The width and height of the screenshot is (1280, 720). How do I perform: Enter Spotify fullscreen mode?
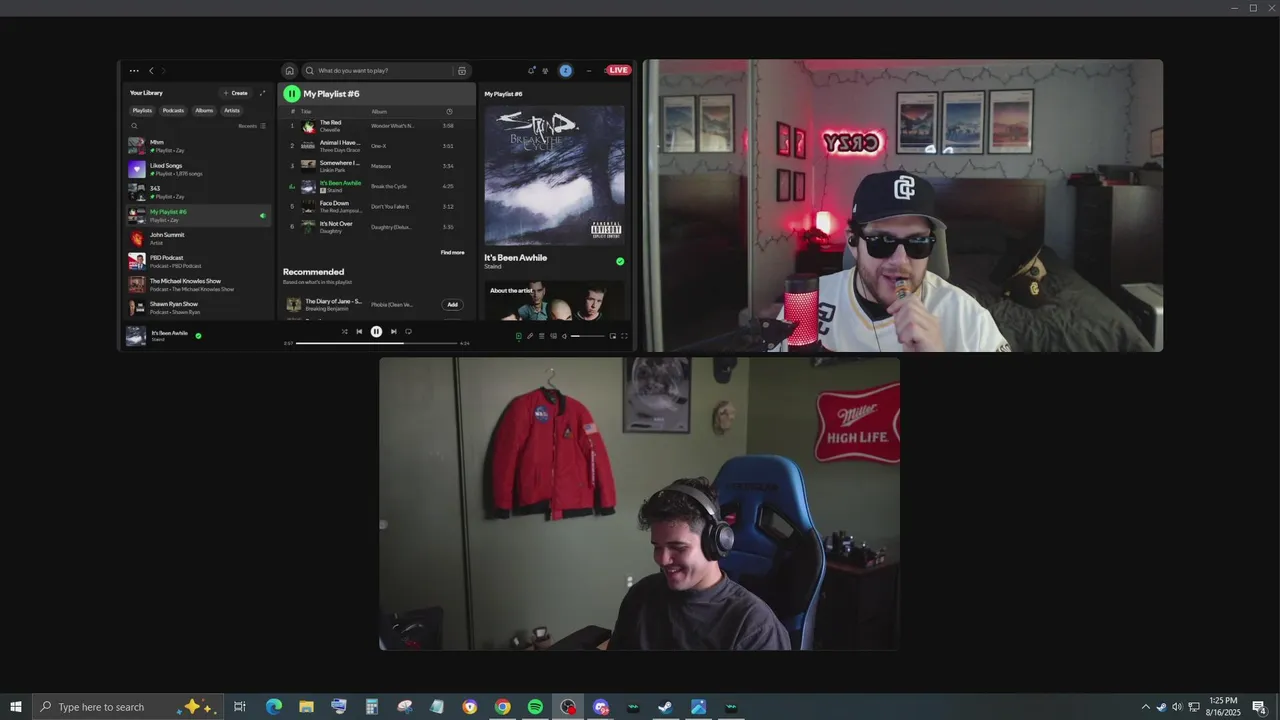(x=625, y=336)
